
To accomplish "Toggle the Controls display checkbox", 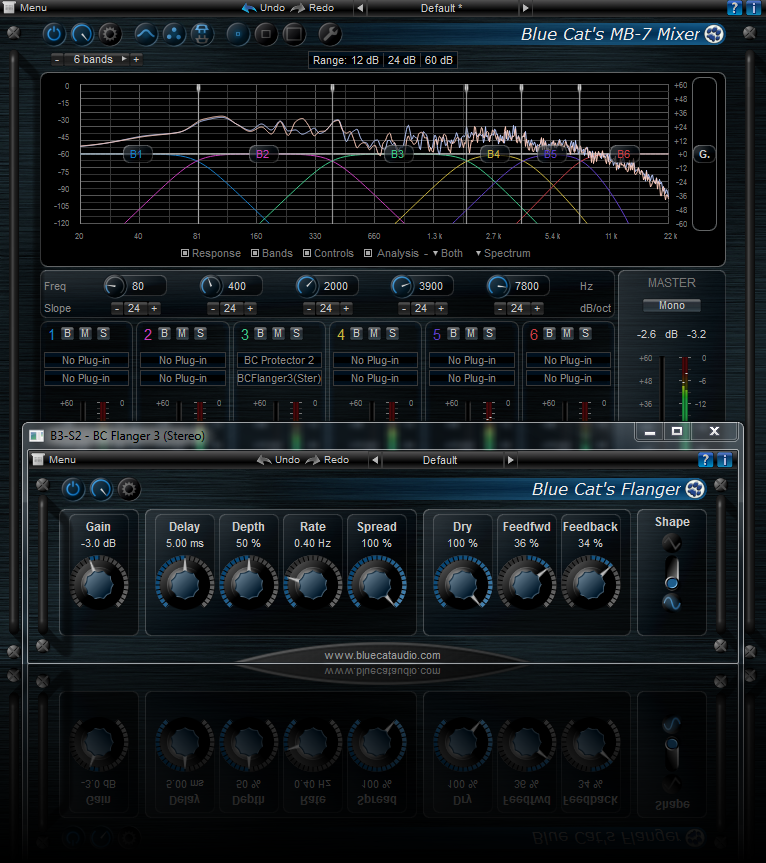I will (307, 253).
